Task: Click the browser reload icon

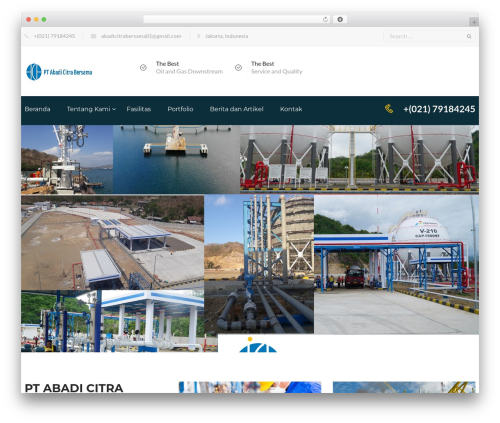Action: point(325,19)
